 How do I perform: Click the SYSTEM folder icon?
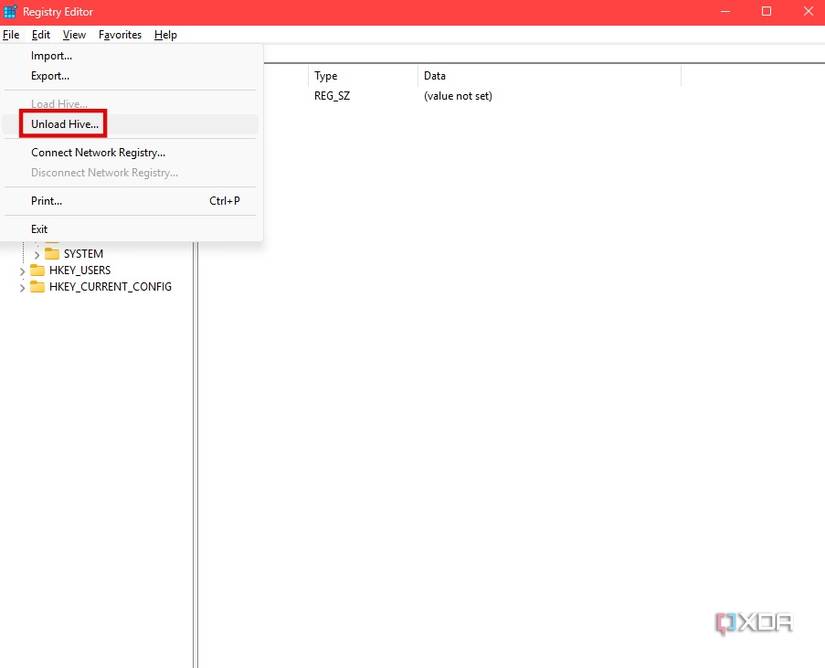(52, 254)
